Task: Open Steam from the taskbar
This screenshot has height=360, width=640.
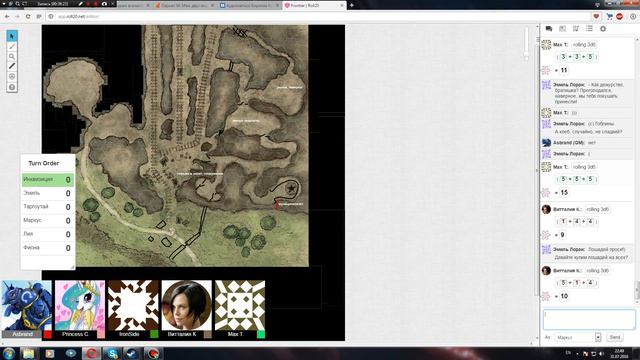Action: [x=132, y=353]
